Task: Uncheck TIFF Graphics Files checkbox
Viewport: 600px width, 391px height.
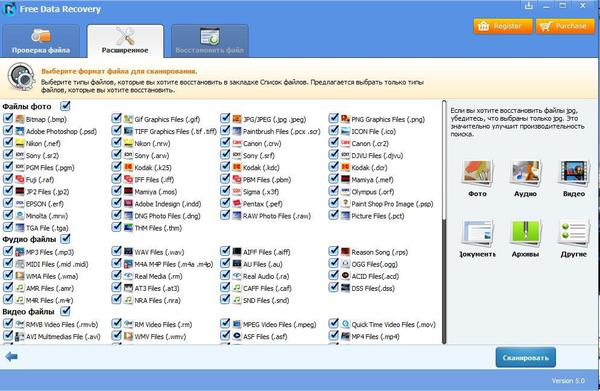Action: point(116,130)
